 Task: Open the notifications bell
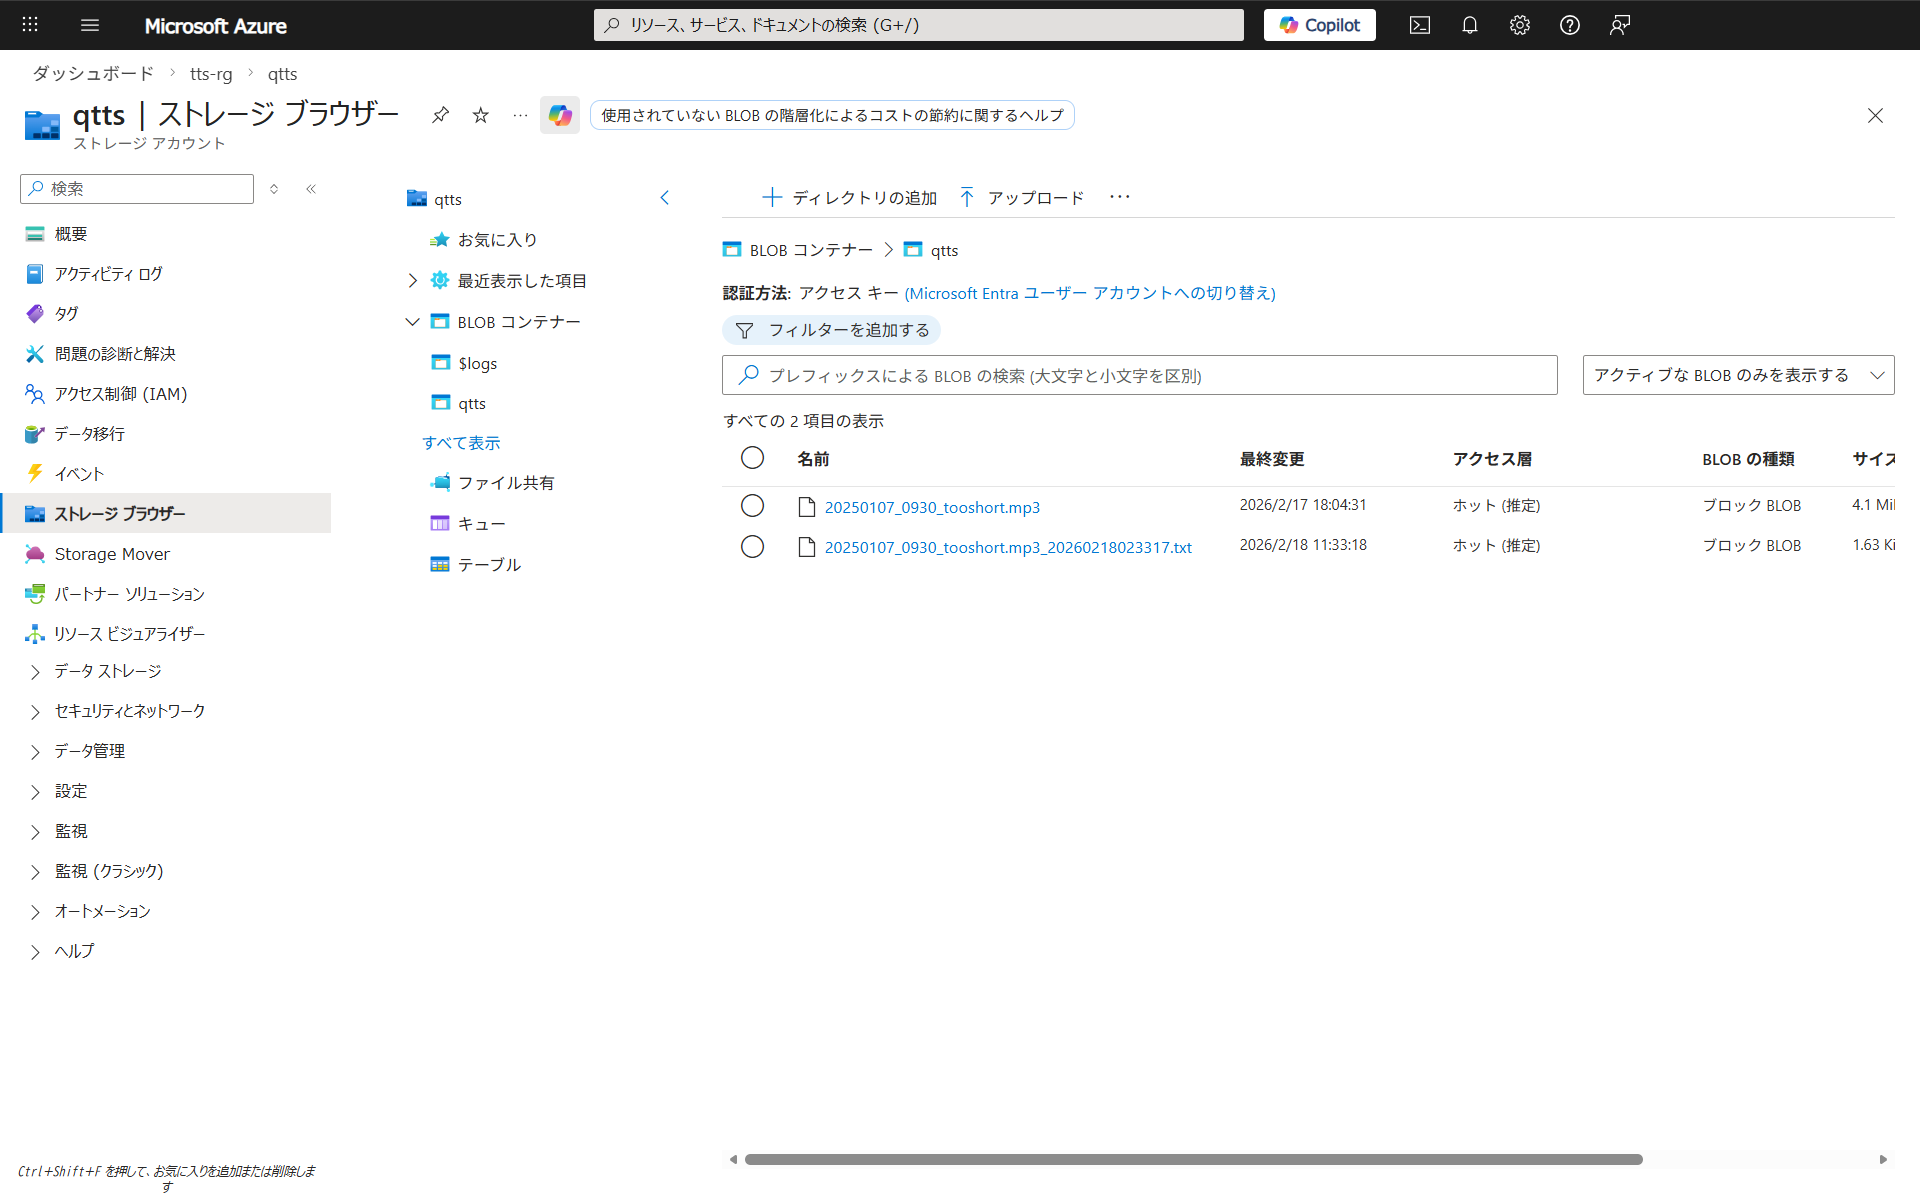point(1469,25)
